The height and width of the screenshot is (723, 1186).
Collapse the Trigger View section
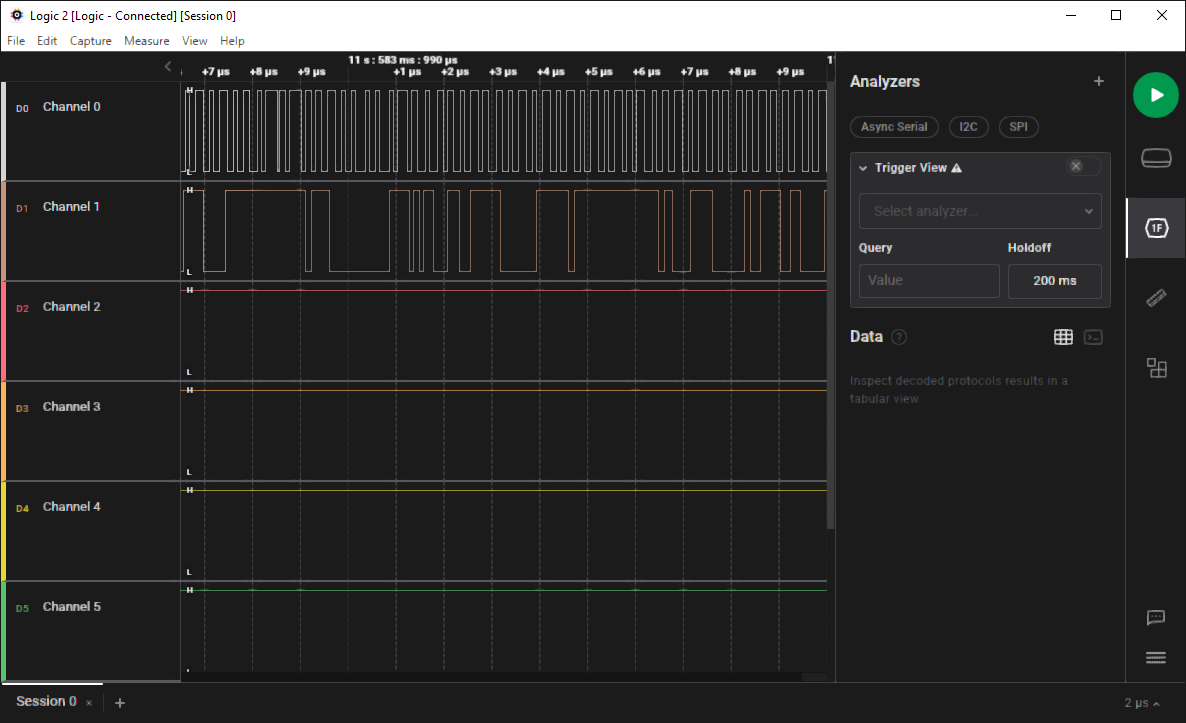pos(863,168)
